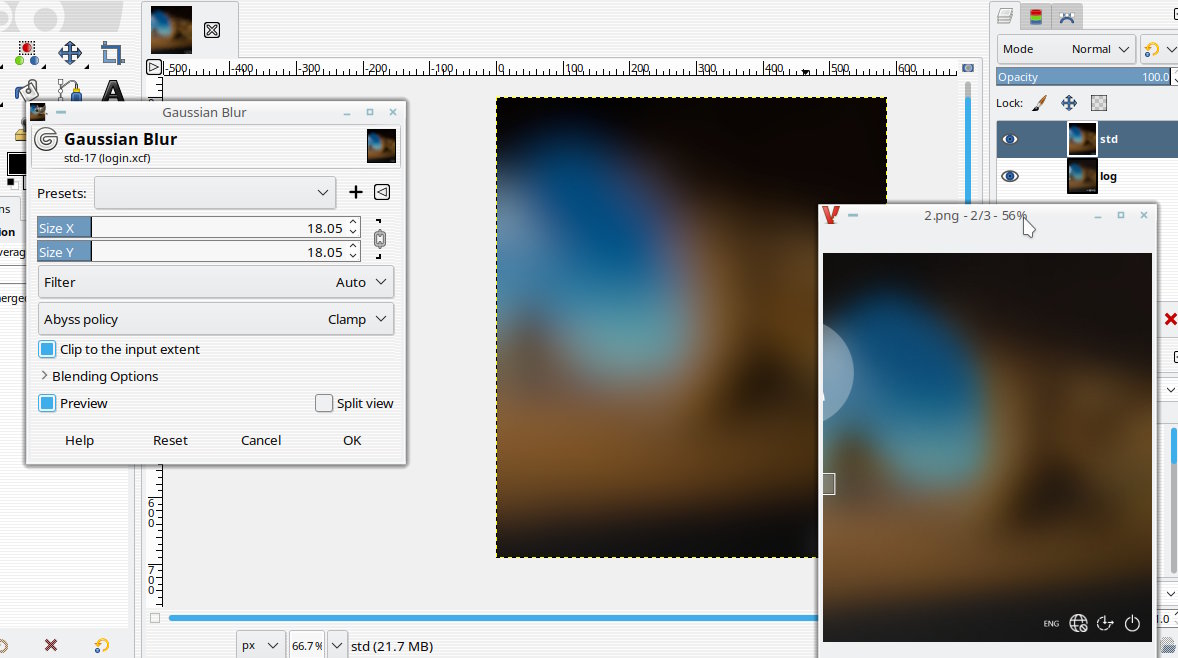Decrease Size Y with down arrow
Screen dimensions: 1178x658
point(353,257)
